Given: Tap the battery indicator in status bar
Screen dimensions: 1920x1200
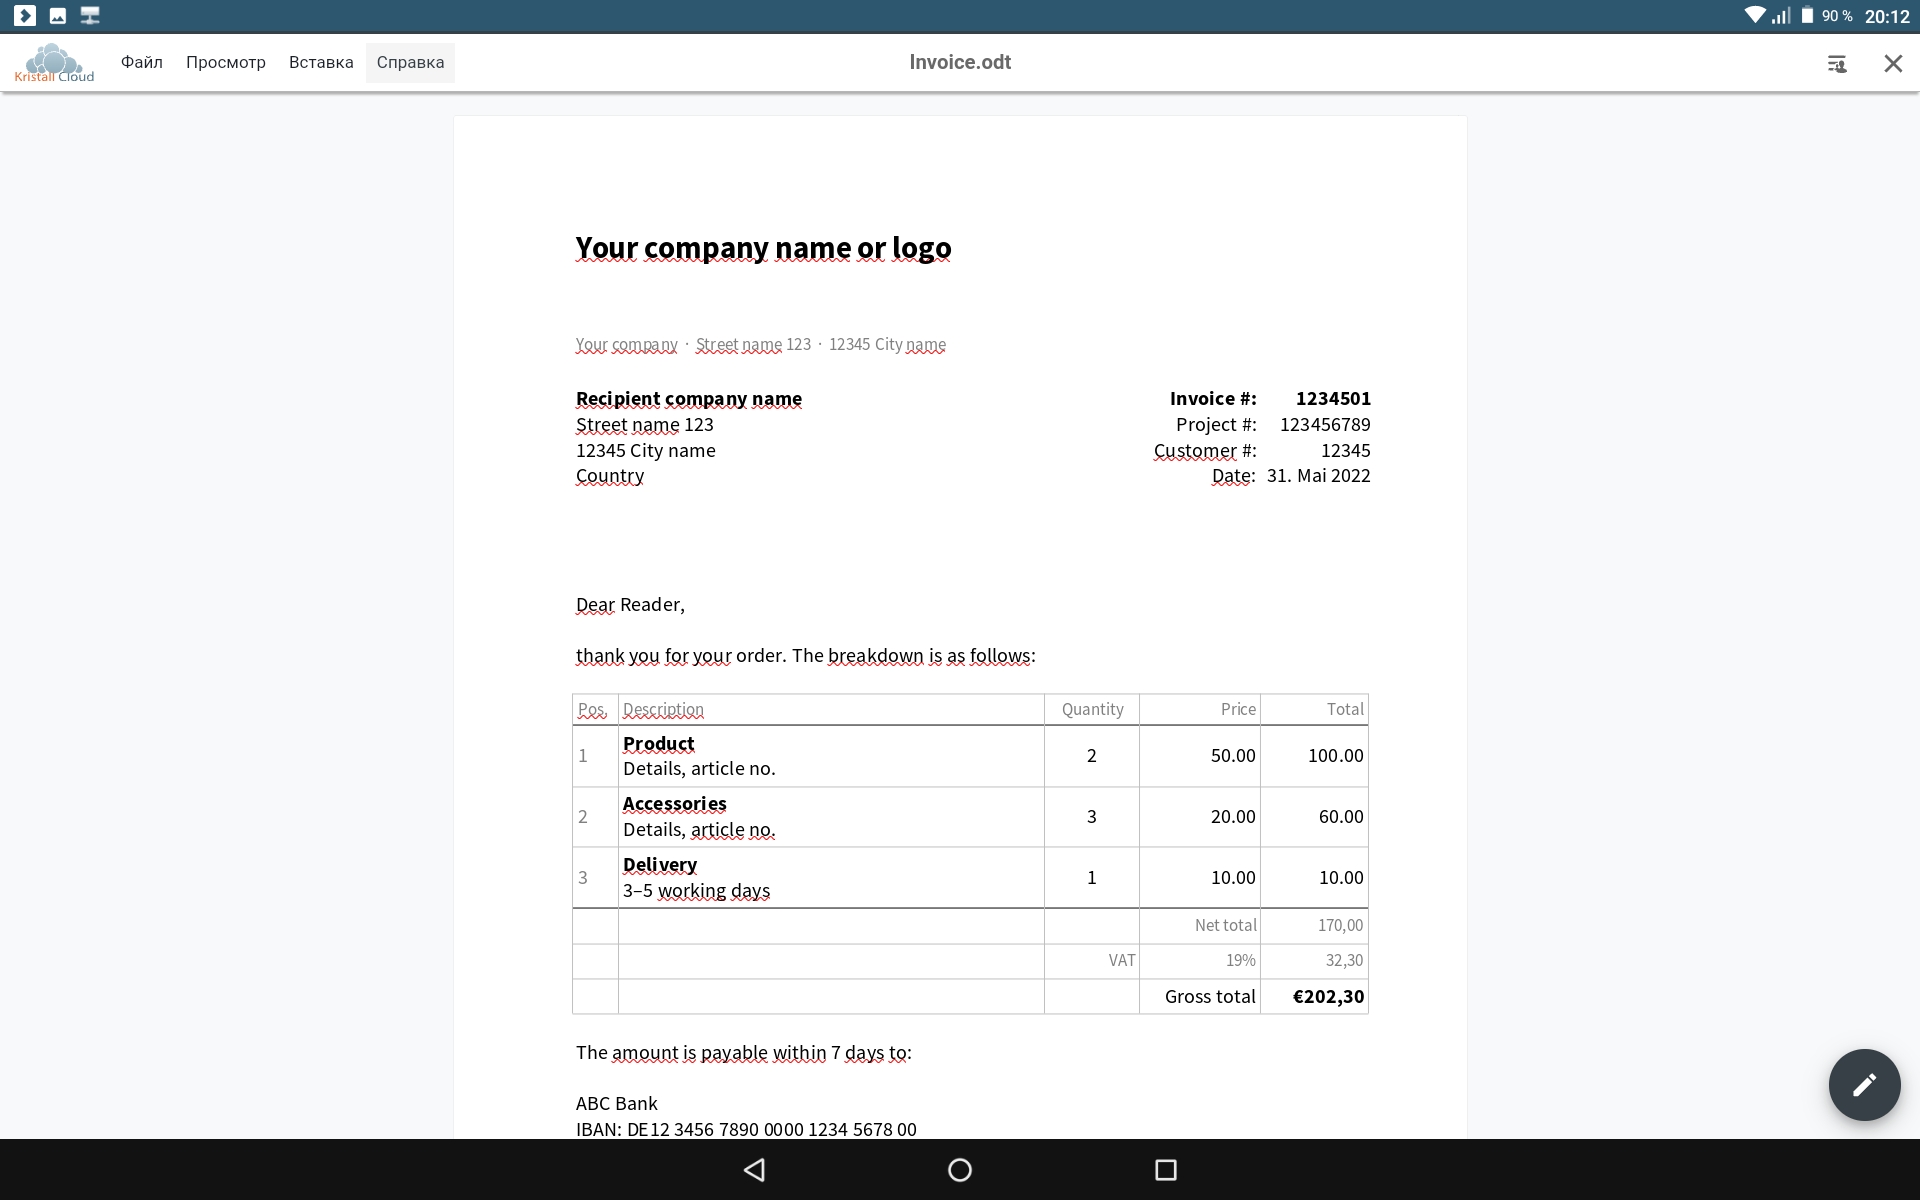Looking at the screenshot, I should click(x=1807, y=16).
